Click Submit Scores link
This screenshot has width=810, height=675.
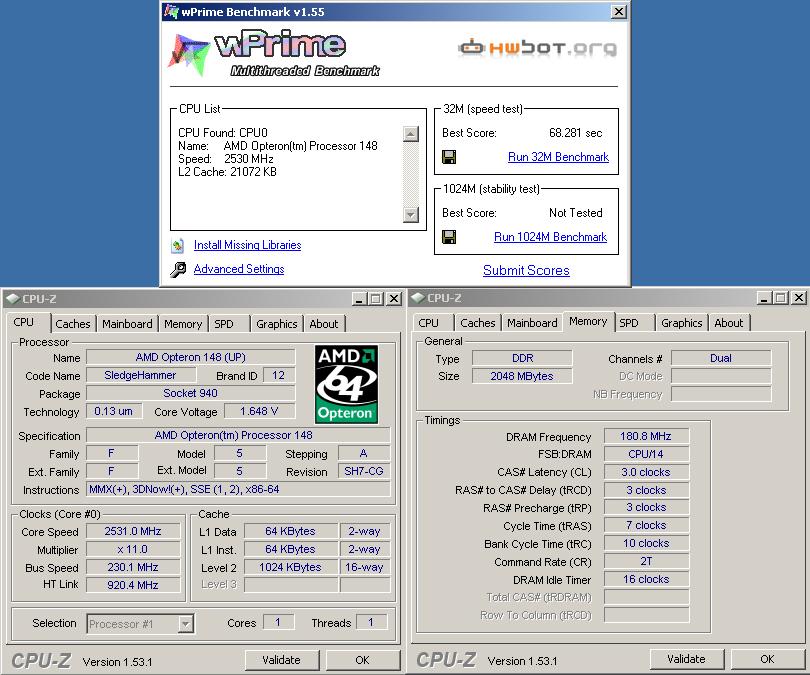[526, 271]
